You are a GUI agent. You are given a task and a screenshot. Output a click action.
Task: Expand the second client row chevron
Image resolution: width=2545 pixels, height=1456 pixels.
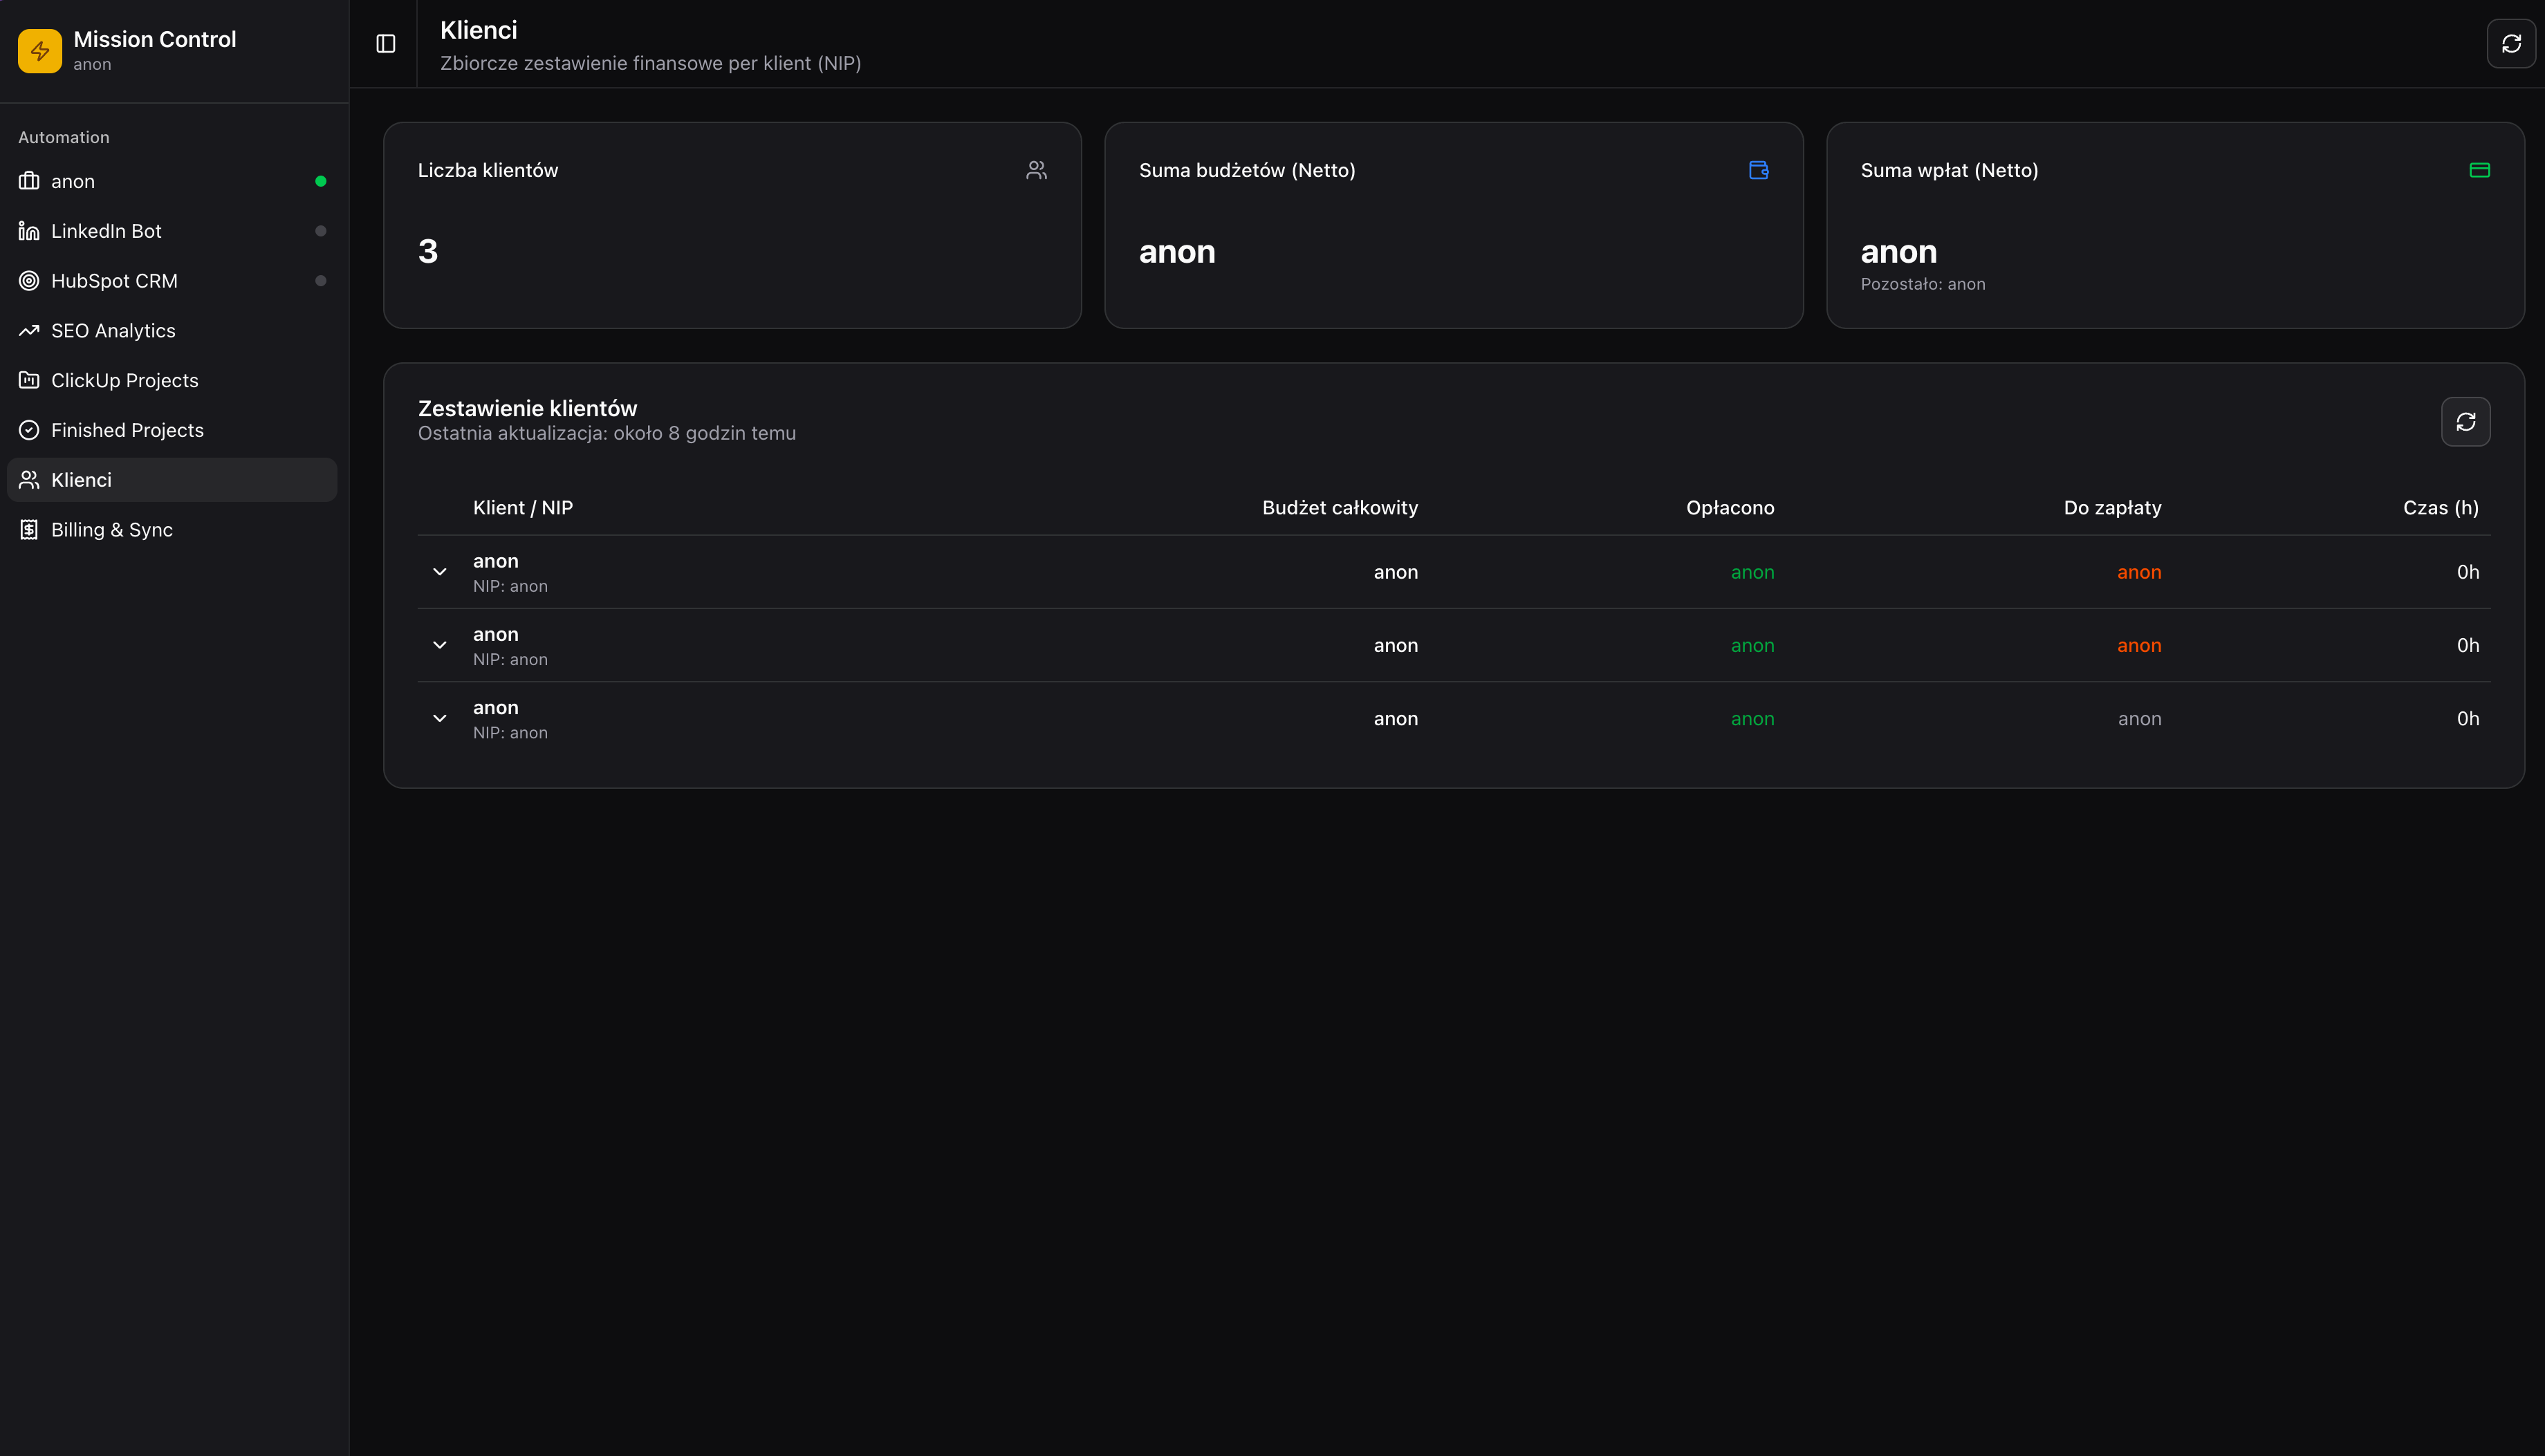[x=439, y=645]
